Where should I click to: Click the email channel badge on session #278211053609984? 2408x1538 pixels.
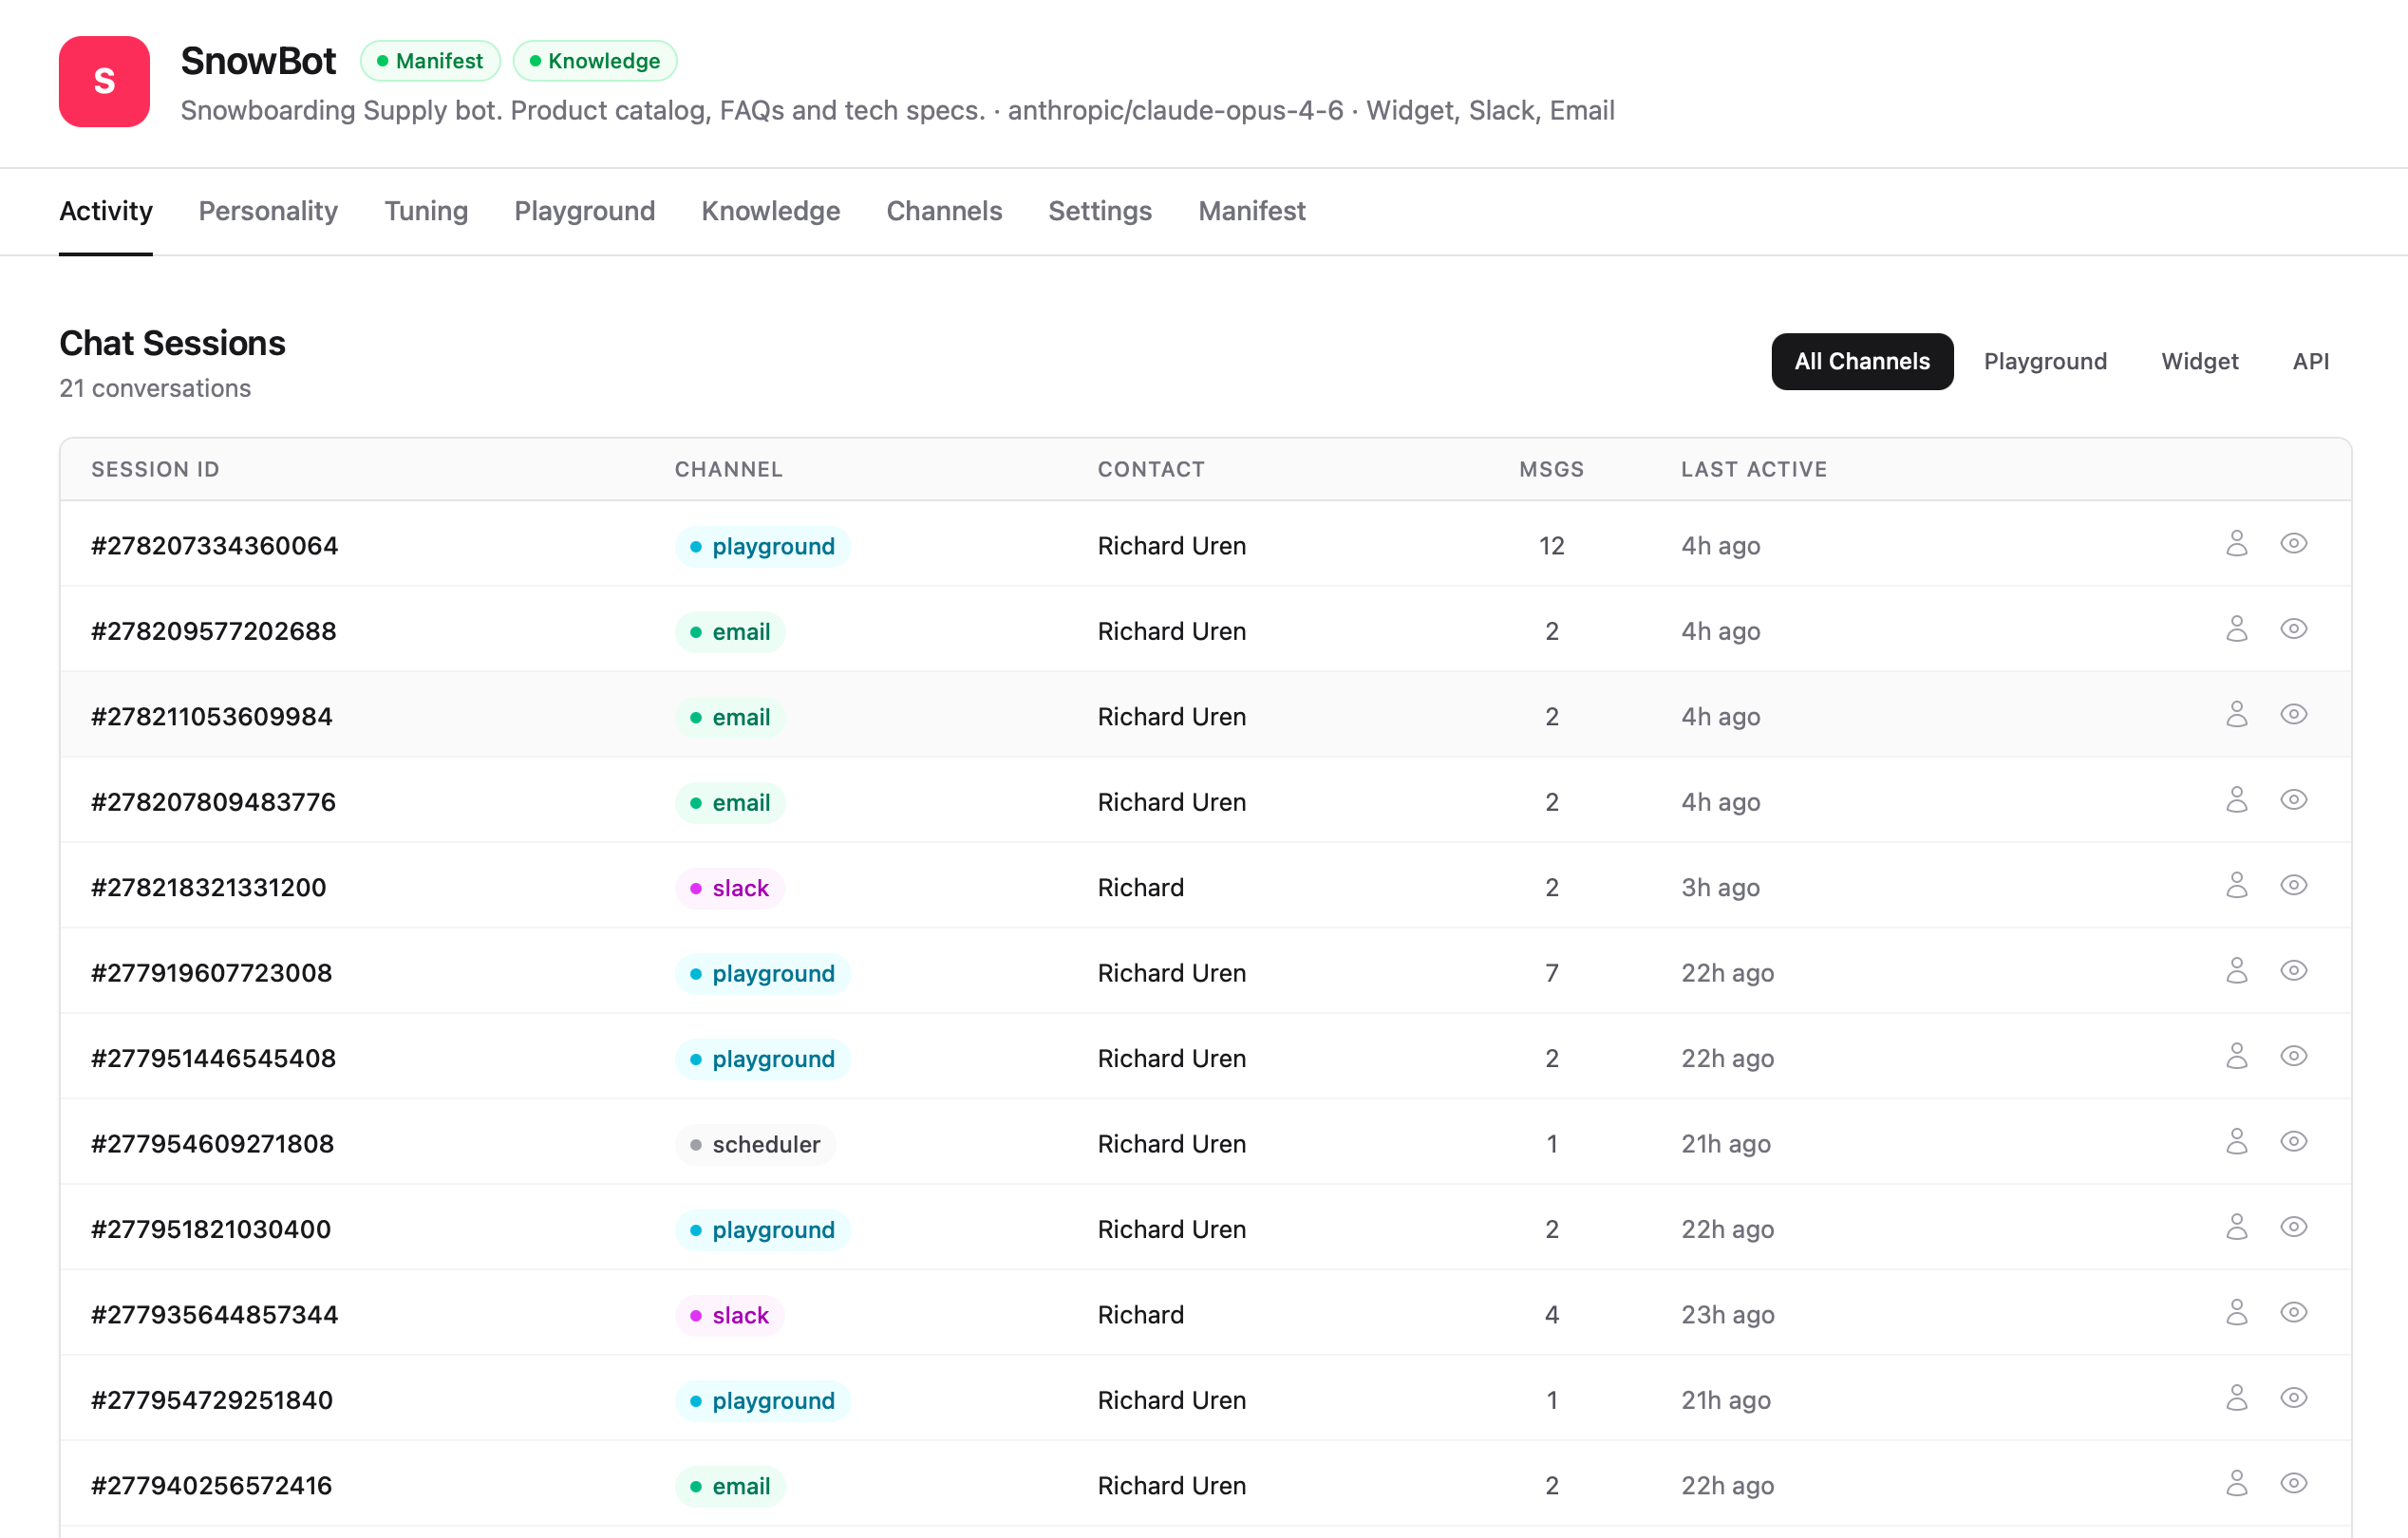pos(730,716)
